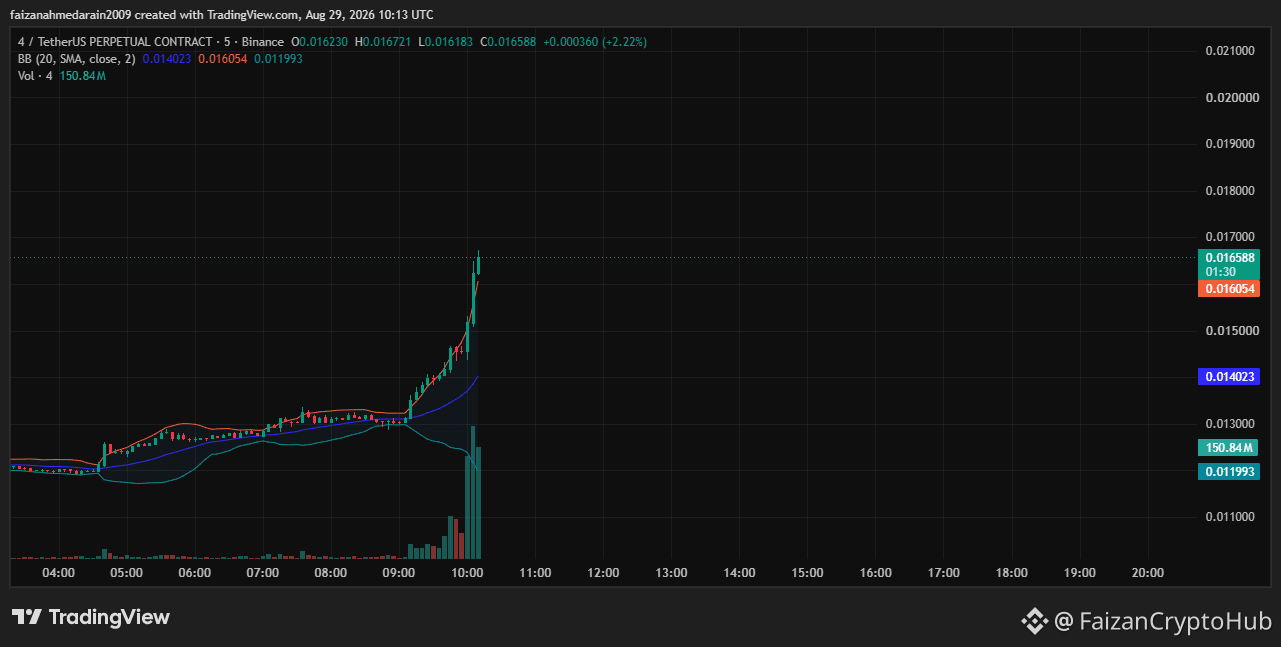Select the 'BB (20, SMA, close, 2)' indicator label
Viewport: 1281px width, 647px height.
76,59
